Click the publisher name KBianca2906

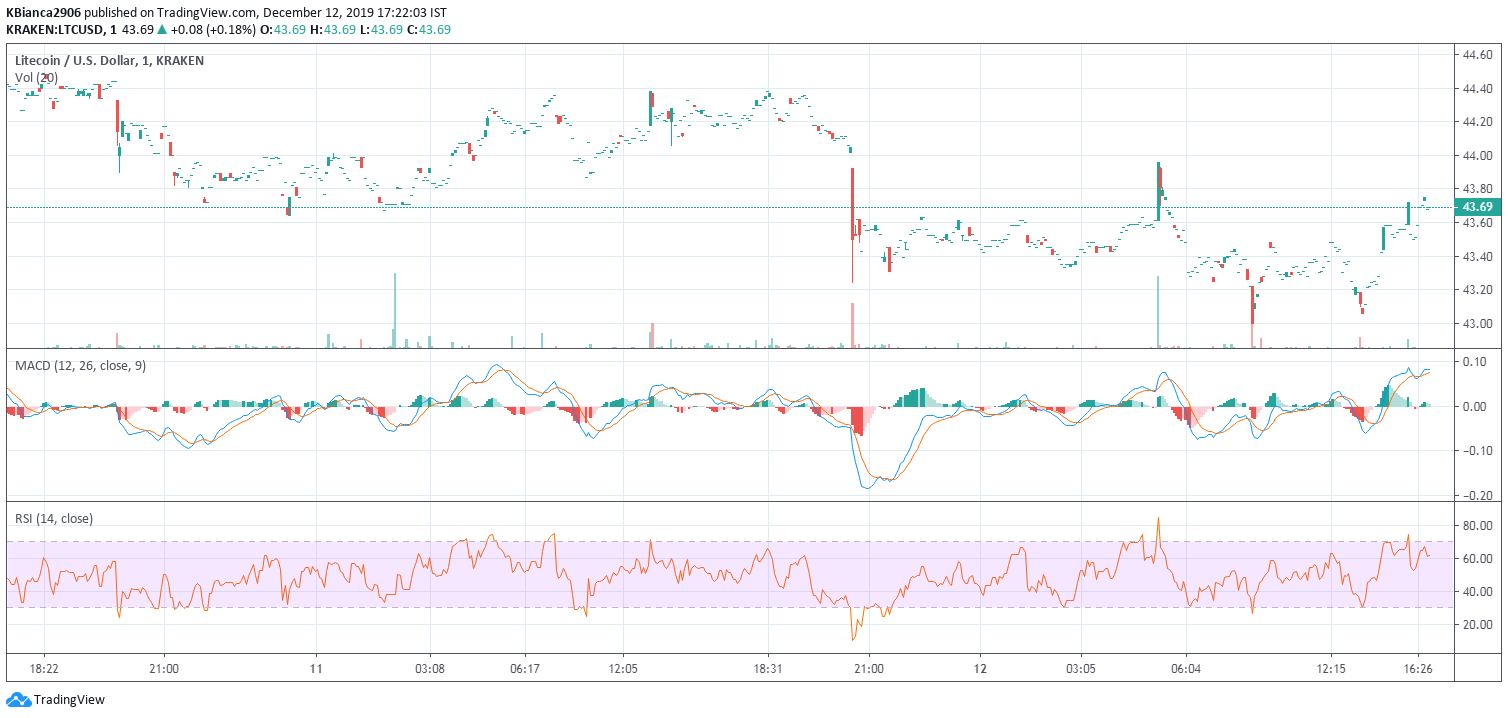pyautogui.click(x=44, y=13)
